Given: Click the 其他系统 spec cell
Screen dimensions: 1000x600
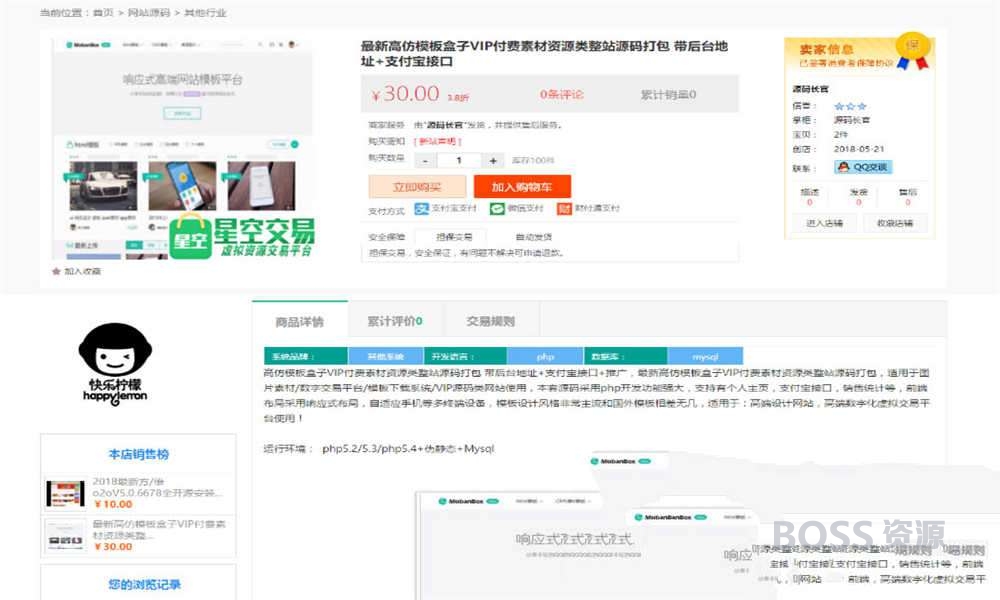Looking at the screenshot, I should pyautogui.click(x=386, y=357).
